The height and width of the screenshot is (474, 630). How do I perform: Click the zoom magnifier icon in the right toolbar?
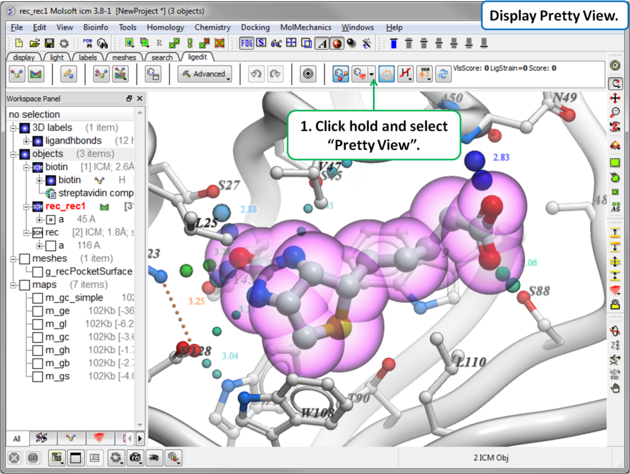click(616, 114)
